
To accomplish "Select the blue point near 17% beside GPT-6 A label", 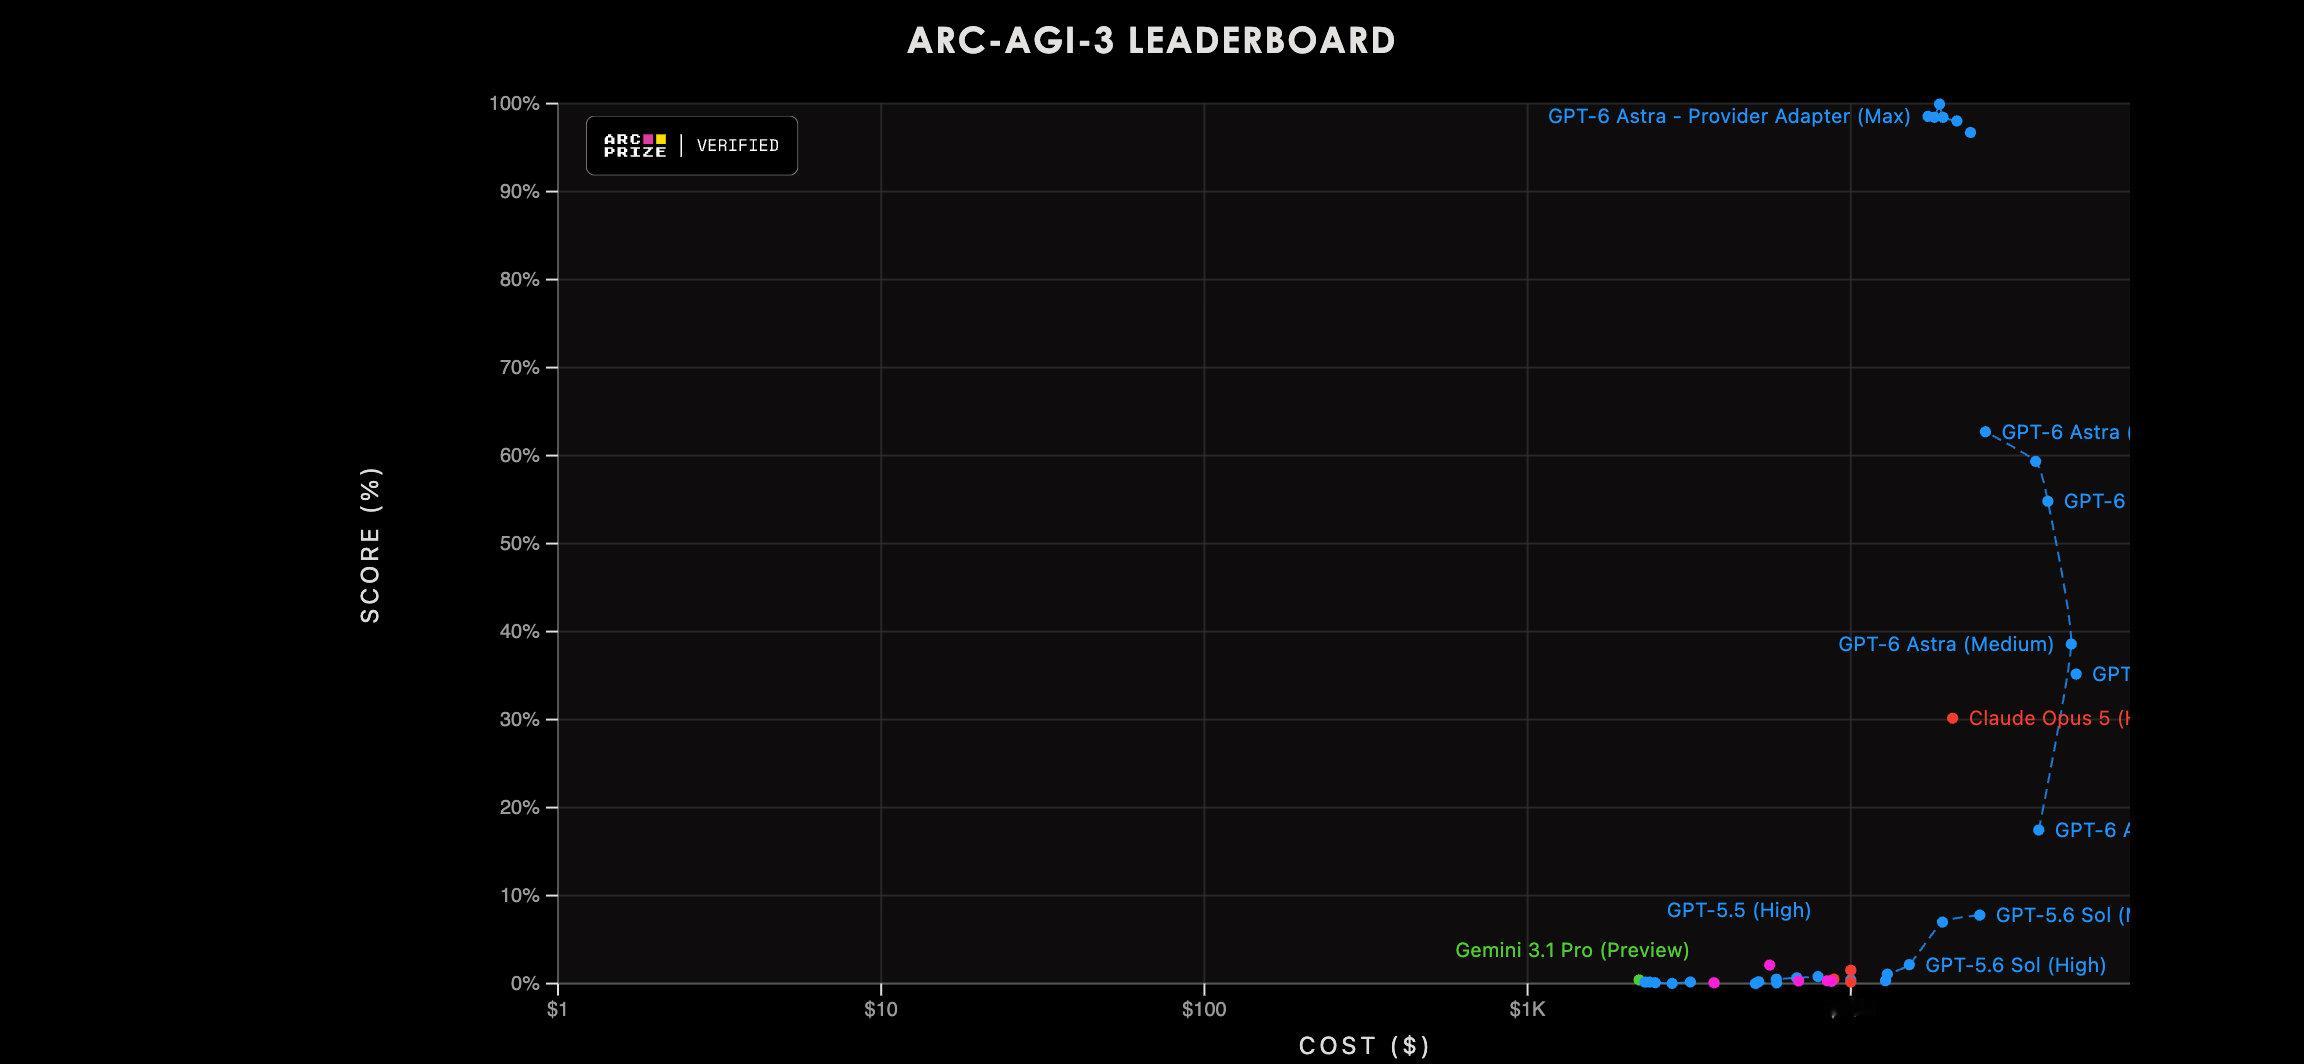I will coord(2038,830).
